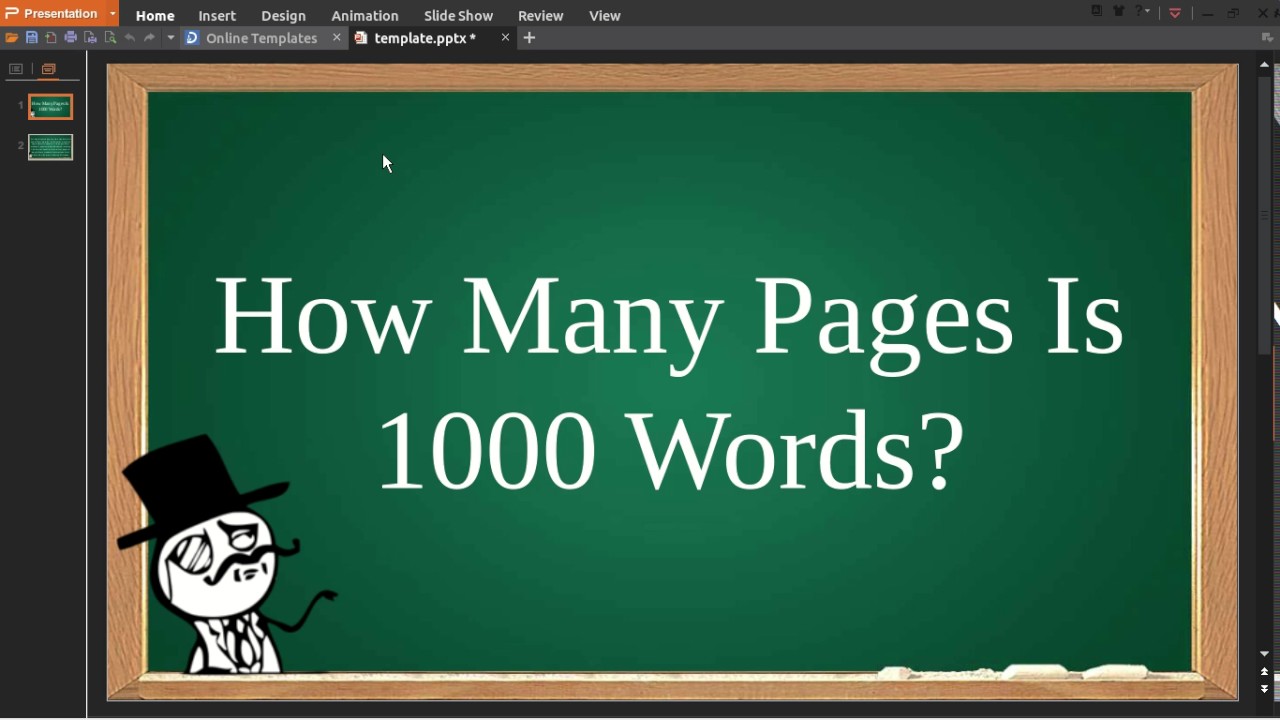The height and width of the screenshot is (720, 1280).
Task: Undo the last action
Action: click(130, 37)
